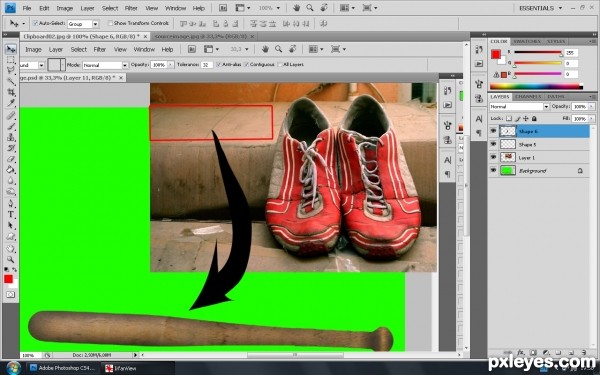This screenshot has width=600, height=375.
Task: Open the Windows Start menu
Action: tap(13, 368)
